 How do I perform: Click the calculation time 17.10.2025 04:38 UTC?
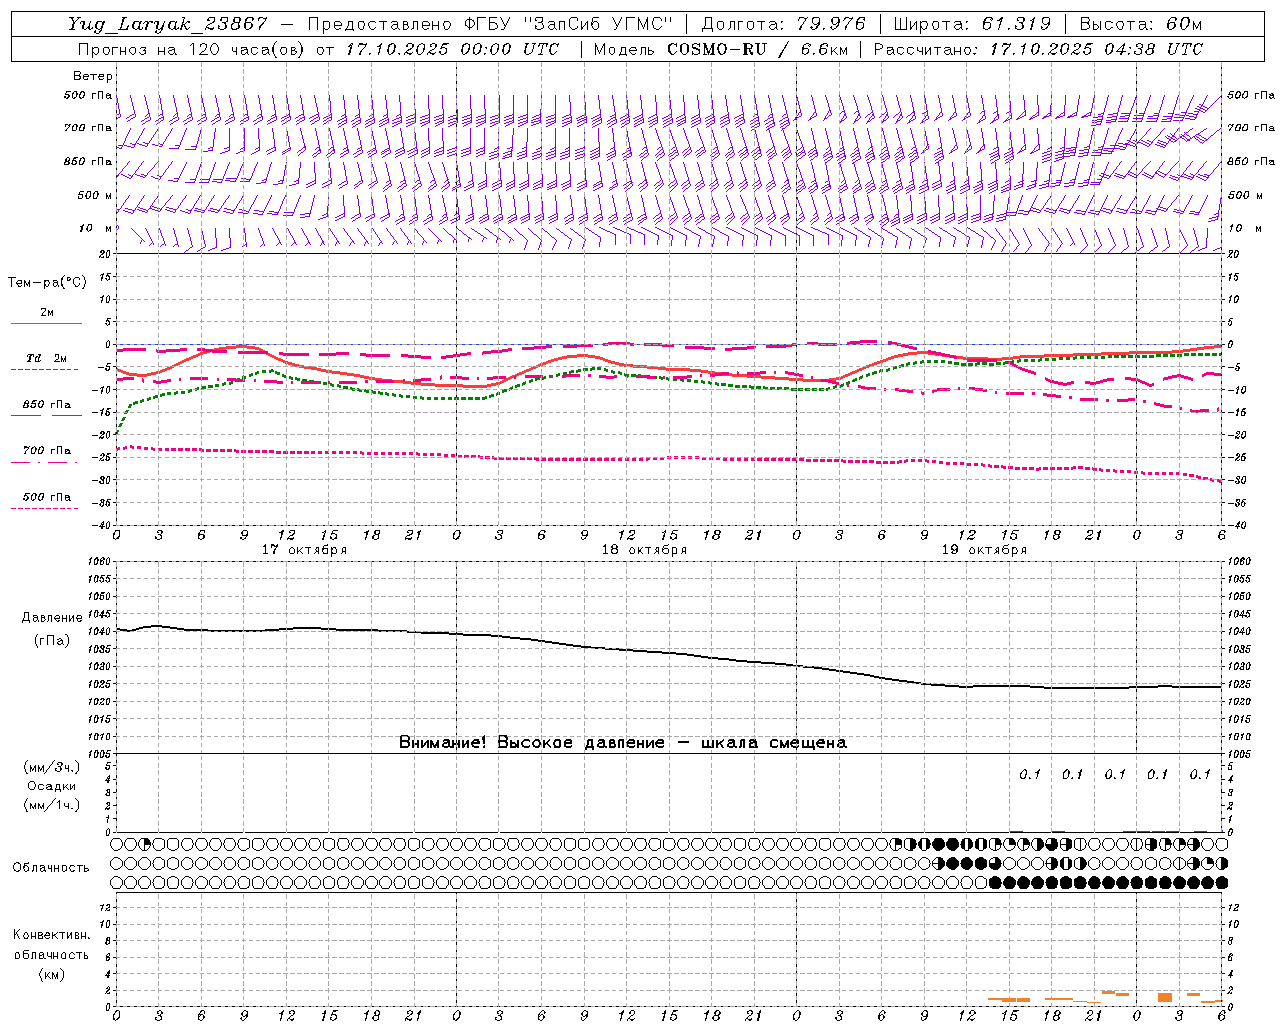1096,49
